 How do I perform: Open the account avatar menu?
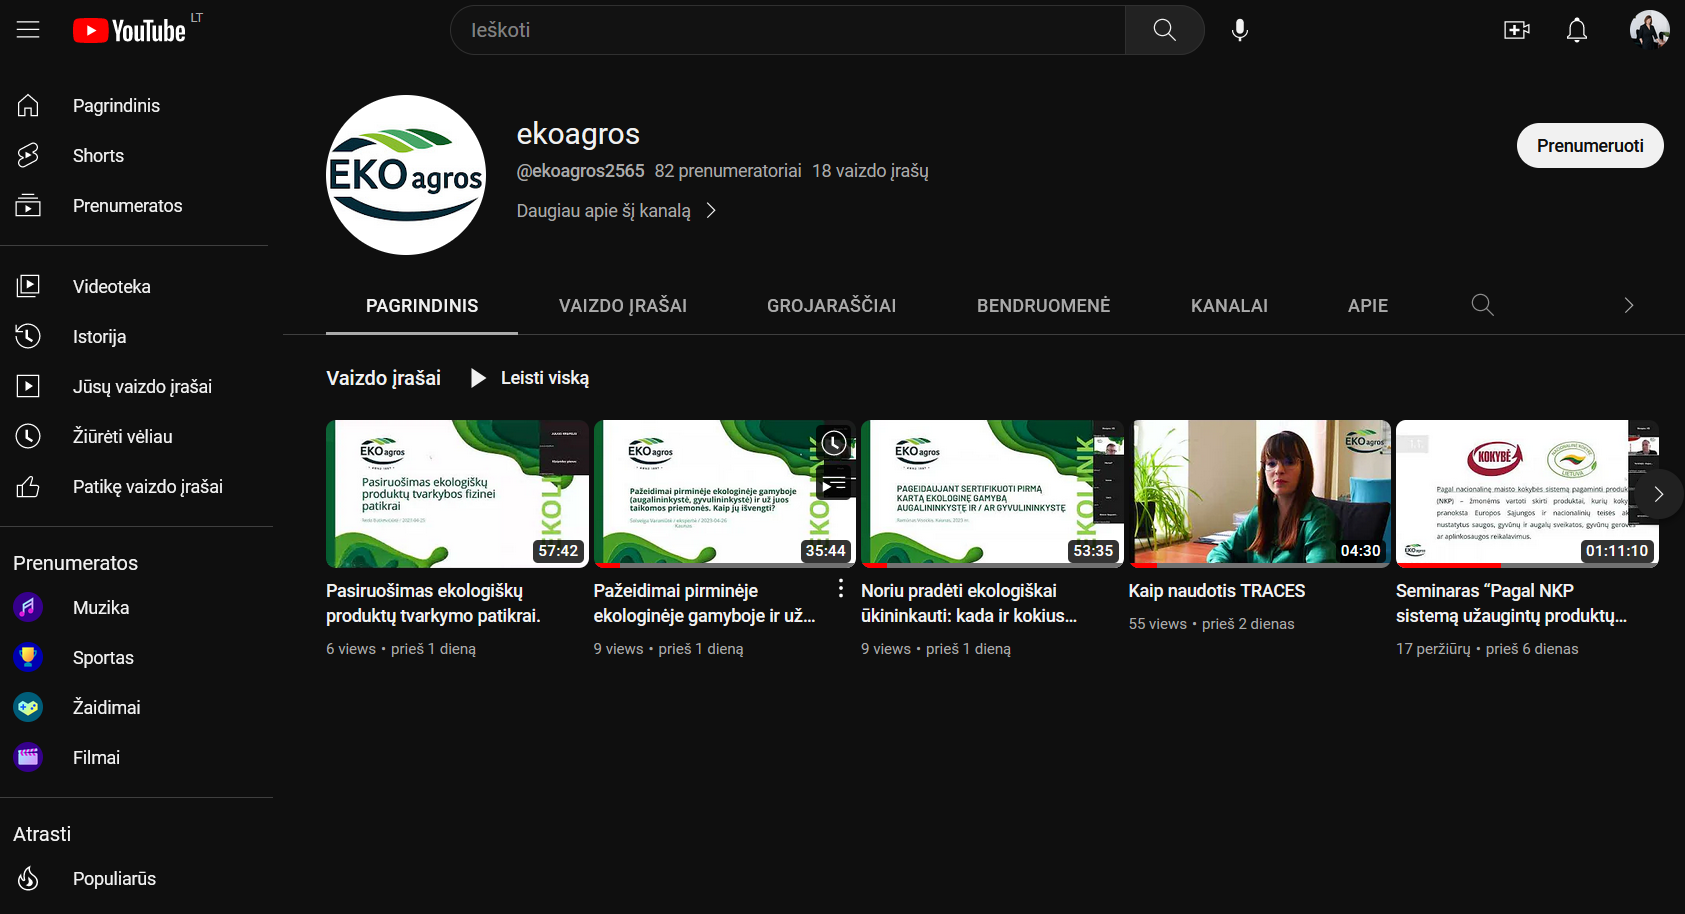tap(1649, 30)
